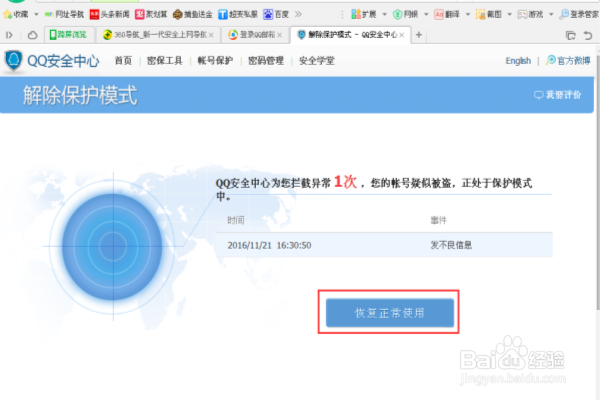Expand the 收藏 favorites dropdown arrow
Screen dimensions: 600x400
(36, 15)
